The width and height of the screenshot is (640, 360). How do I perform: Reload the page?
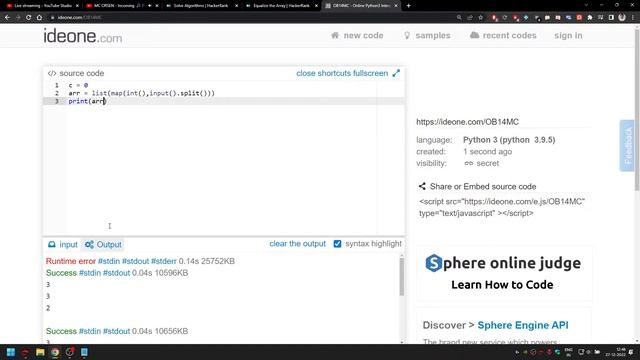pos(29,18)
